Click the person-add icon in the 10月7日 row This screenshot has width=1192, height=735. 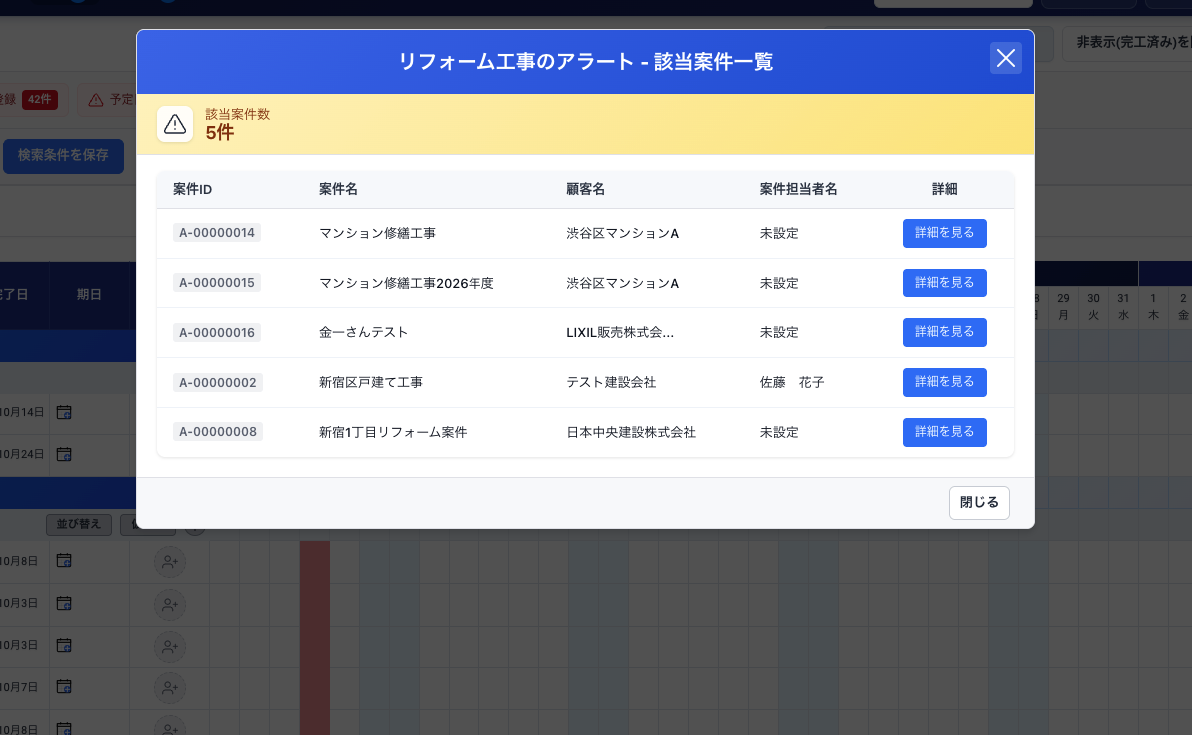170,687
